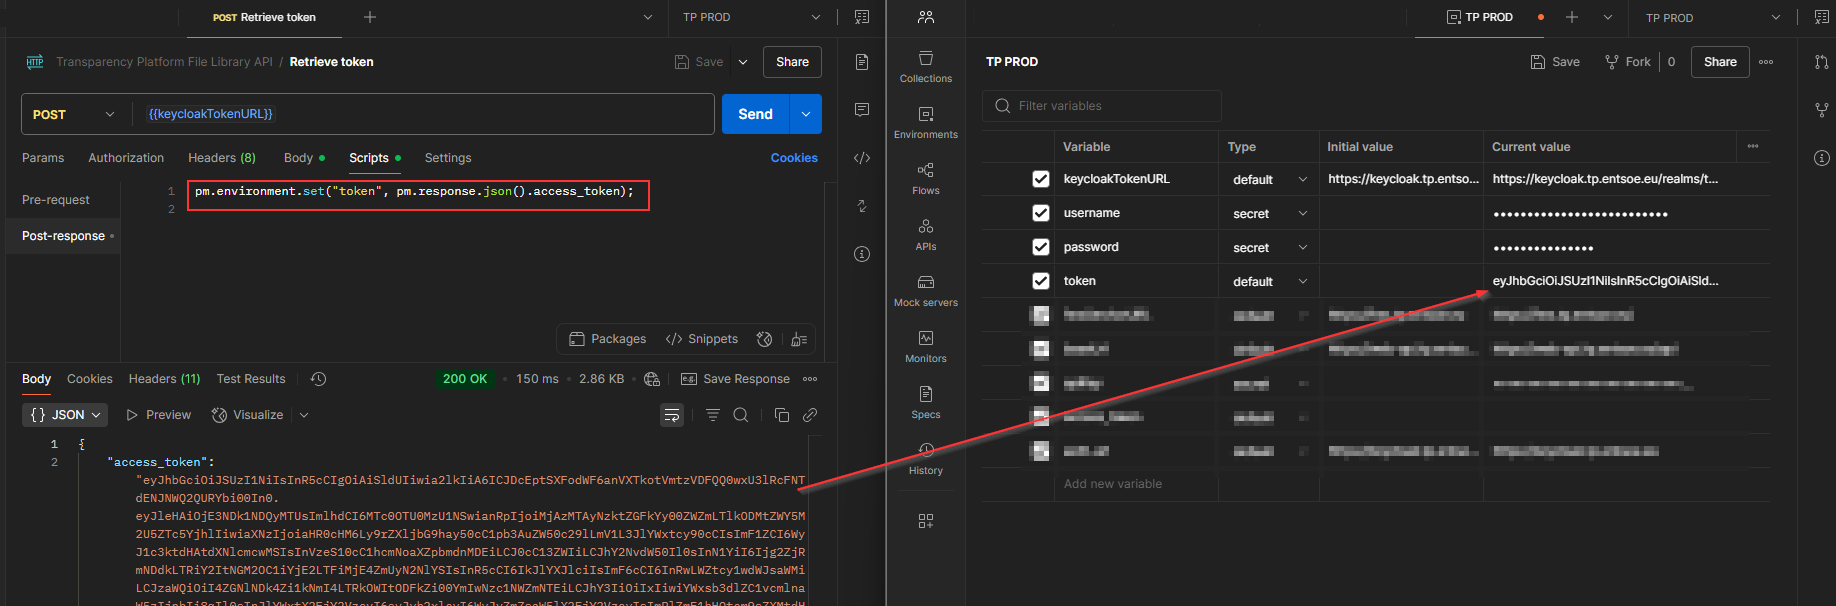Select the Pre-request script tab

56,200
